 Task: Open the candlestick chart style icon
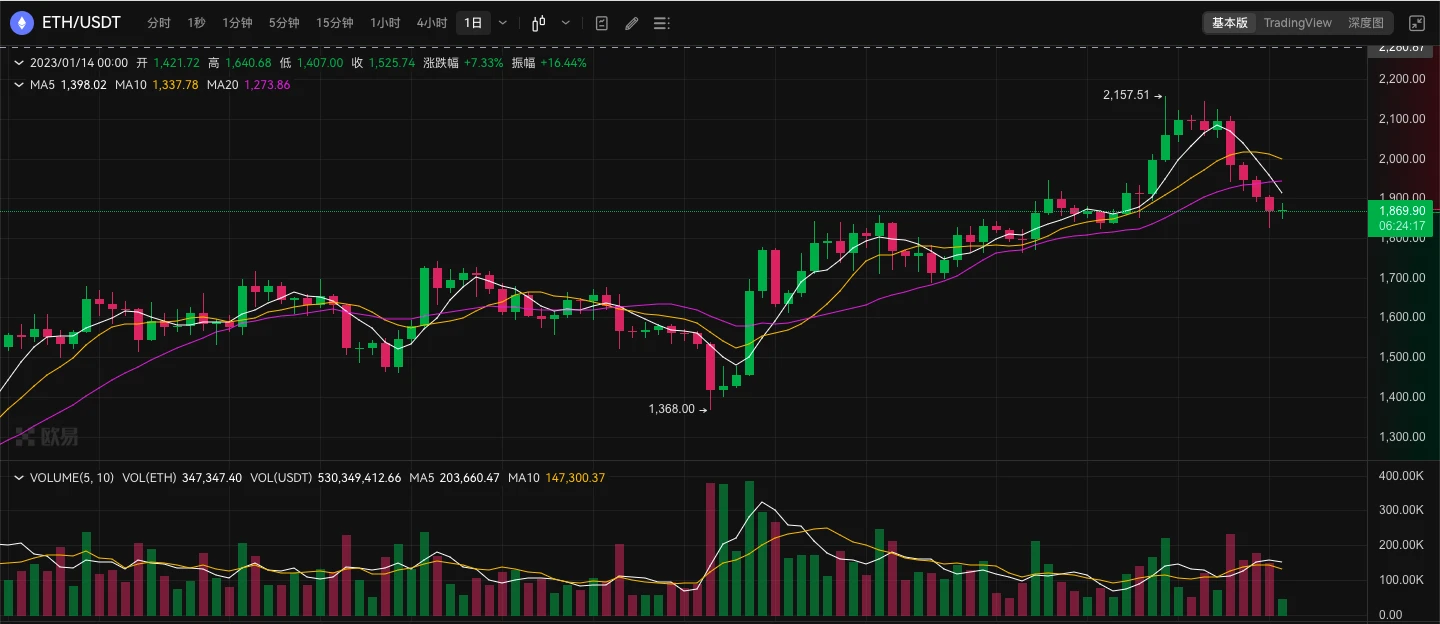point(539,23)
